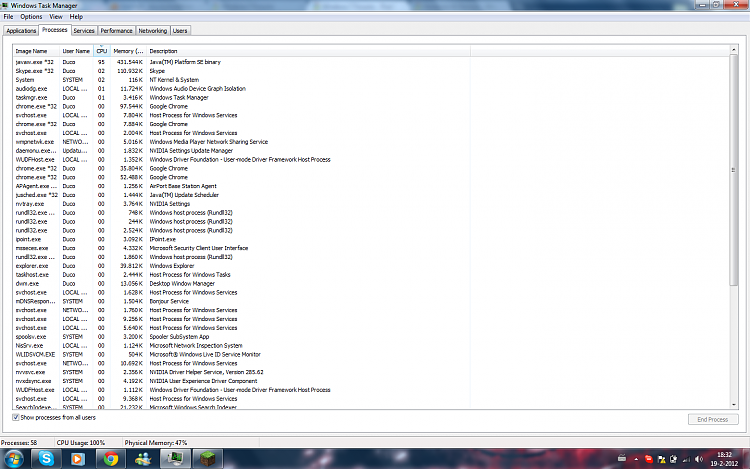Click the keyboard icon in system tray

click(622, 458)
